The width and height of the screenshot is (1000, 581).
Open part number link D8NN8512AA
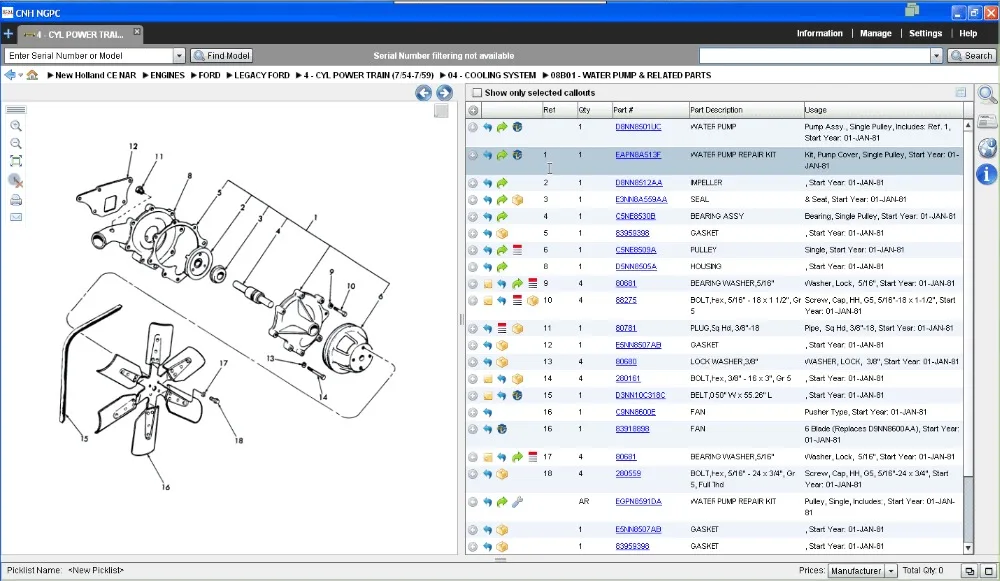point(638,183)
